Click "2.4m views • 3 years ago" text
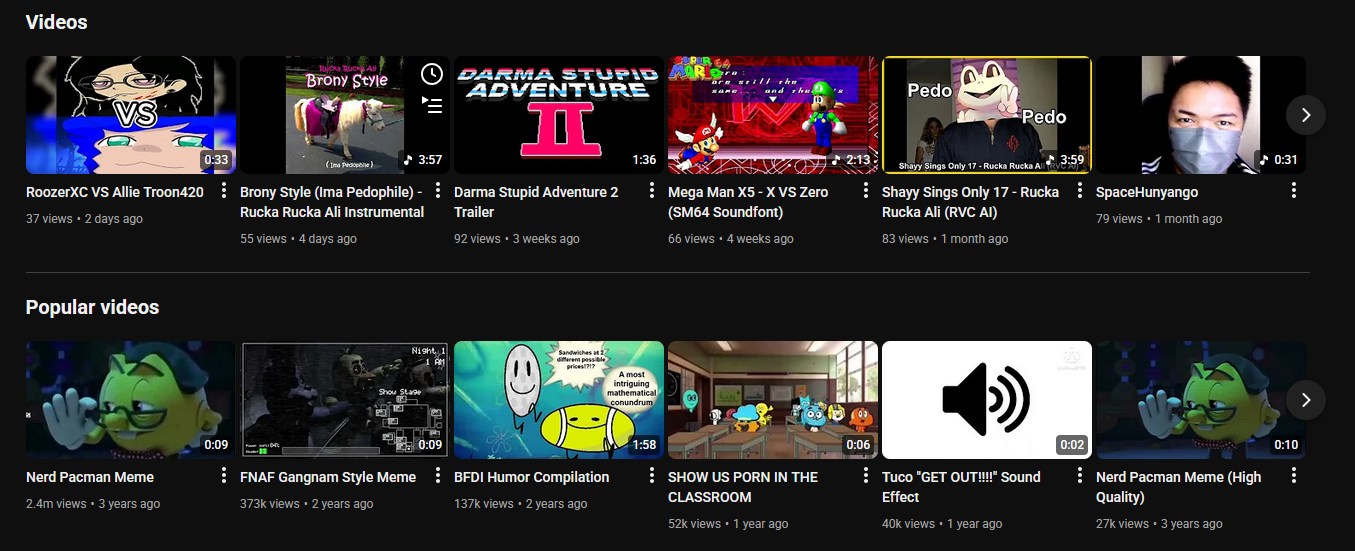 point(93,504)
